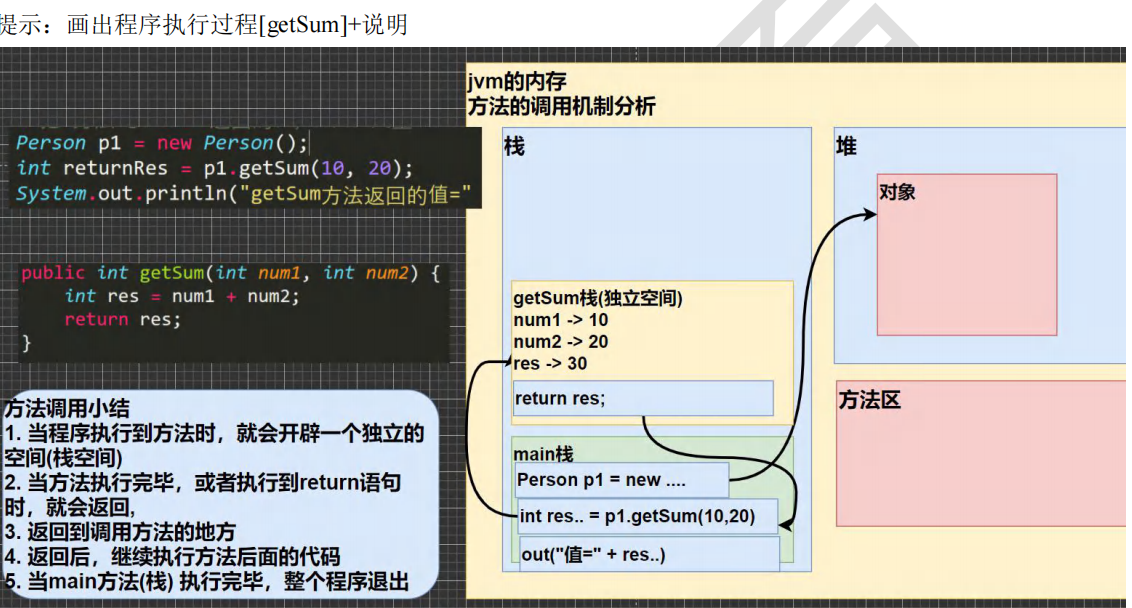Click code line 'int res = num1 + num2;'

click(181, 296)
